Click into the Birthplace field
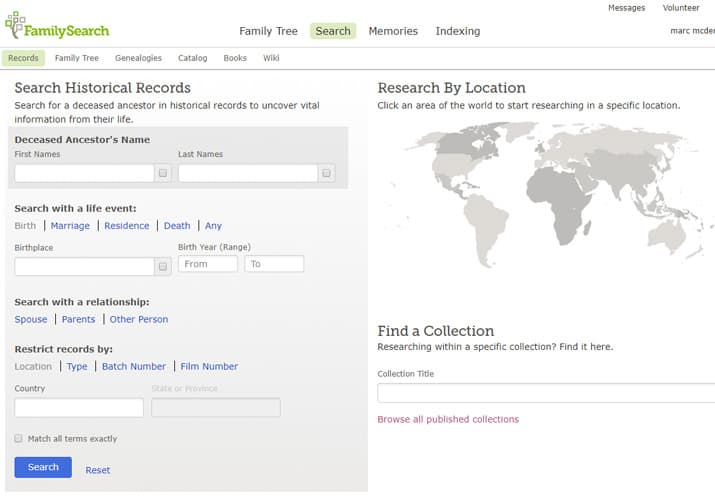Screen dimensions: 715x500 84,267
